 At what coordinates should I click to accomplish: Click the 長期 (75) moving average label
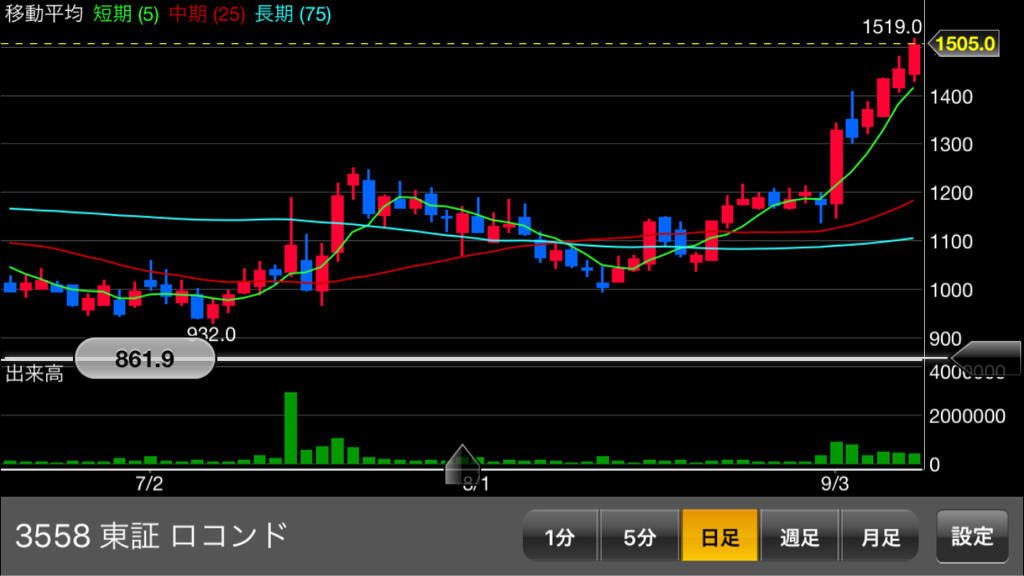(293, 14)
